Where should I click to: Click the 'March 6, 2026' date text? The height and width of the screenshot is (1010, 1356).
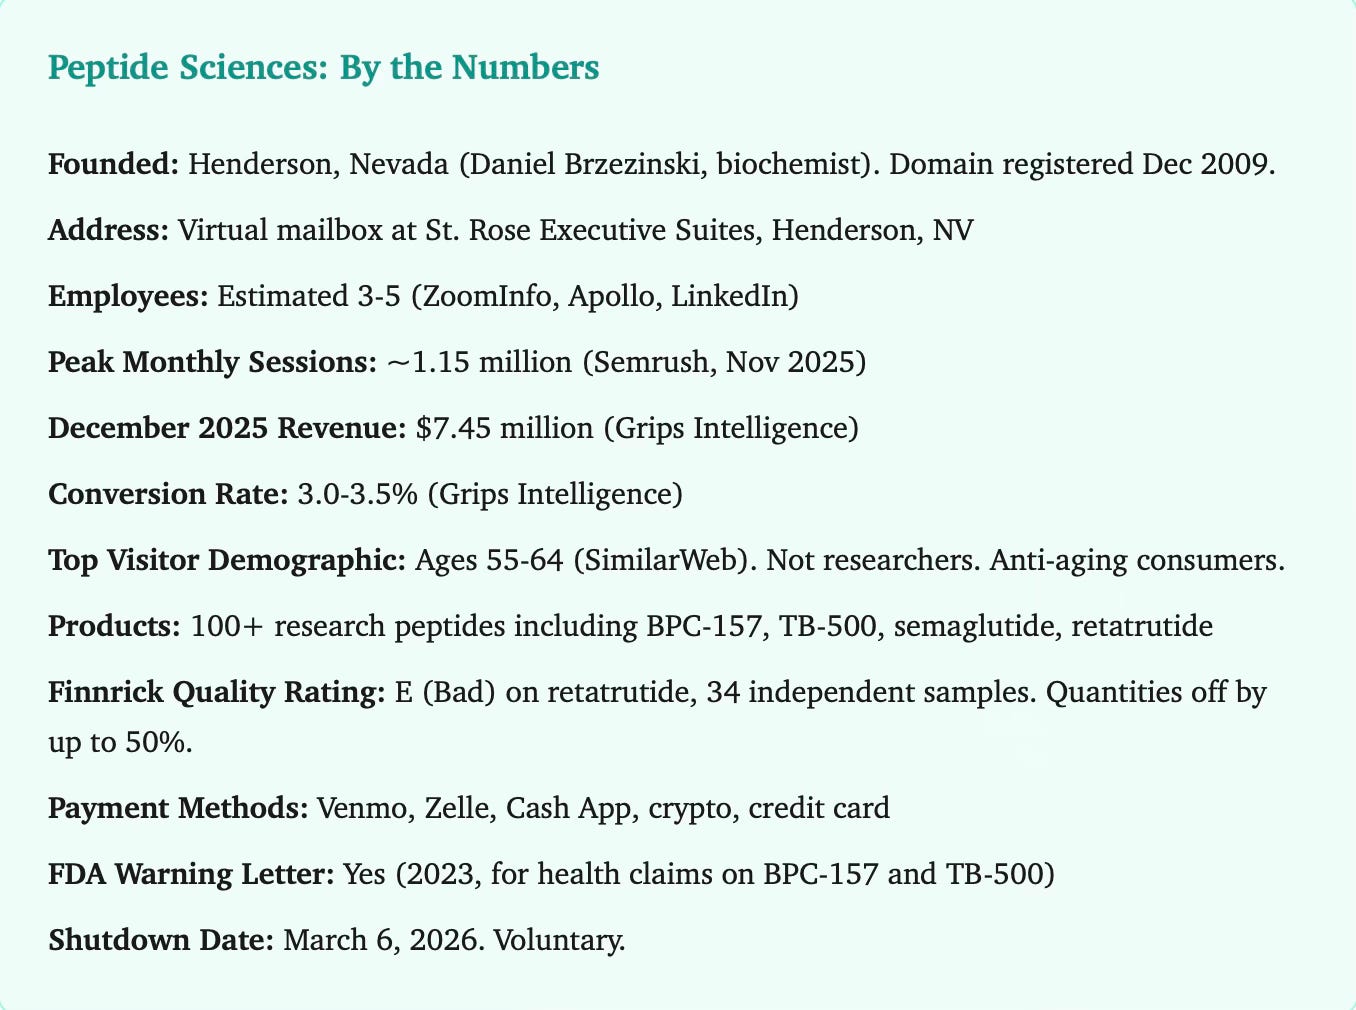[378, 939]
